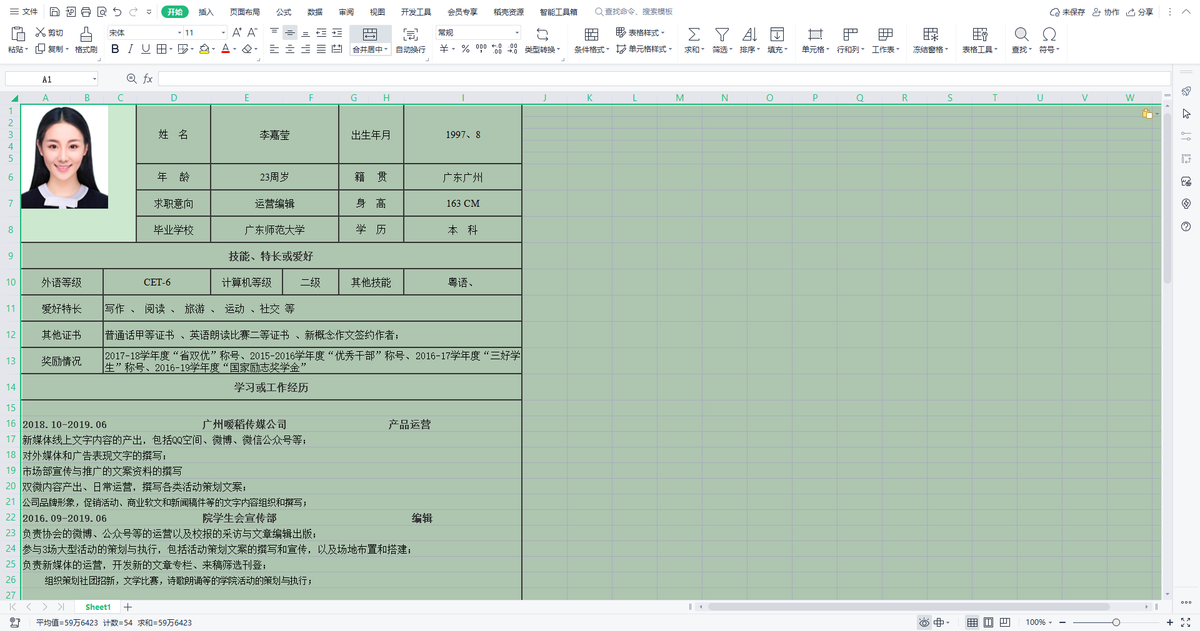
Task: Click the Collaborate (协作) button
Action: click(1106, 12)
